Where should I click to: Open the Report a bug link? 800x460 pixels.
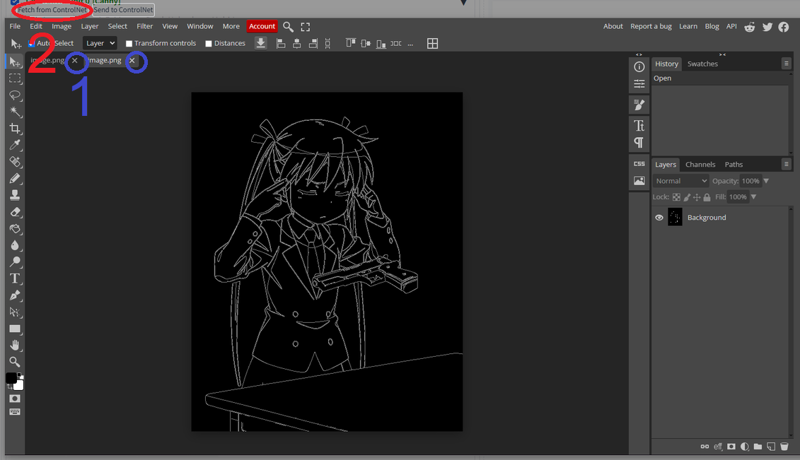[651, 27]
